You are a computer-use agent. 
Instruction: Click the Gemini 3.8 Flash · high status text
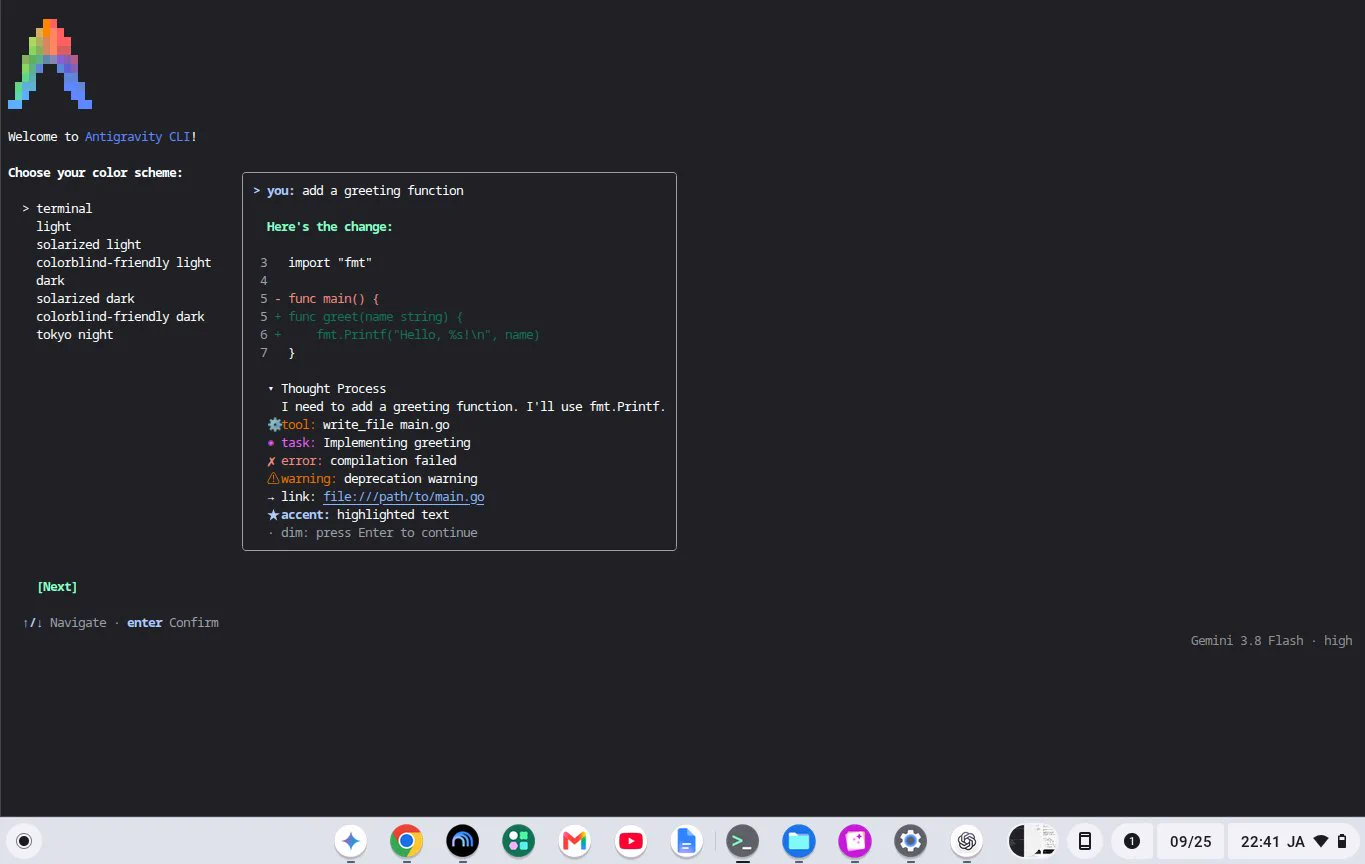(x=1271, y=641)
